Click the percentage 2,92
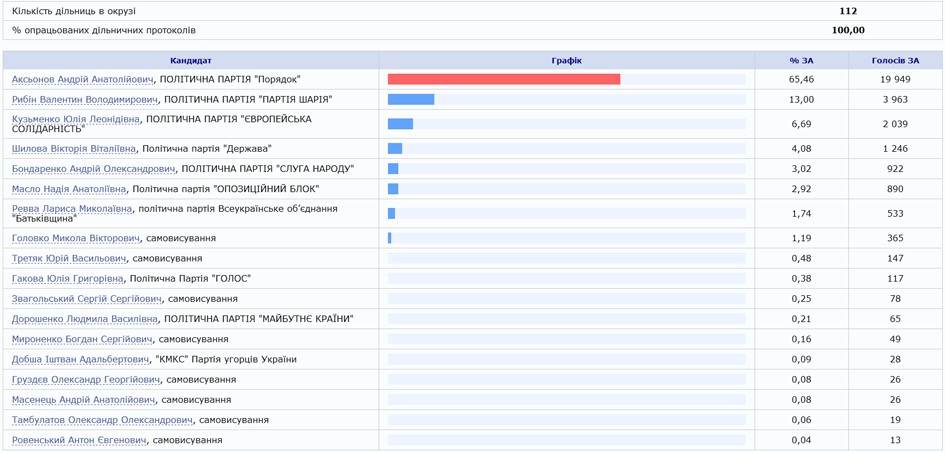 coord(802,189)
